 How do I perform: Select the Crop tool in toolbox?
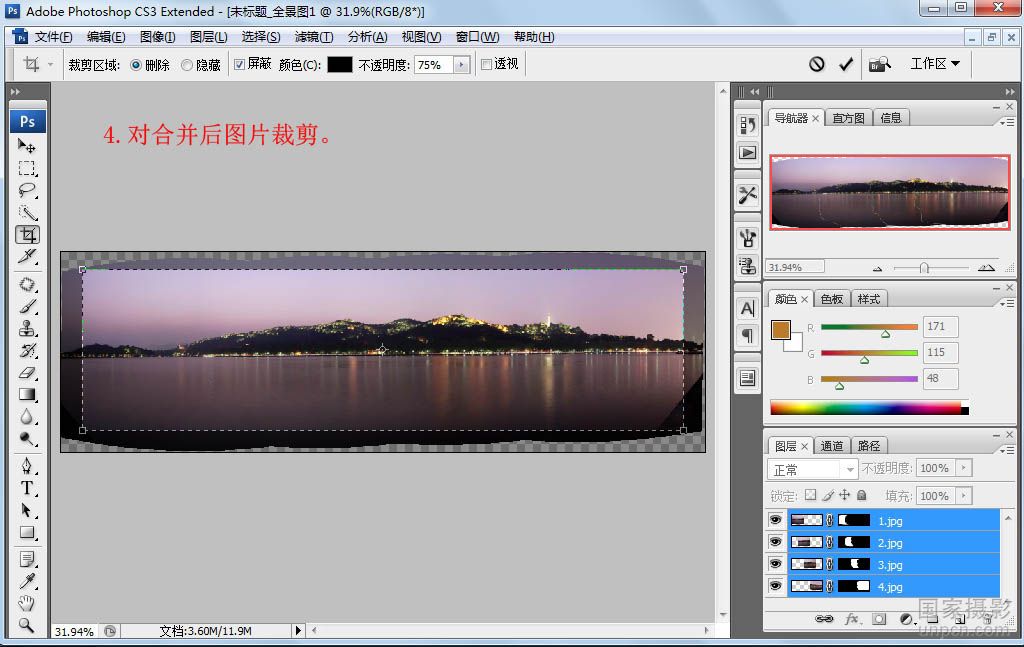click(27, 235)
